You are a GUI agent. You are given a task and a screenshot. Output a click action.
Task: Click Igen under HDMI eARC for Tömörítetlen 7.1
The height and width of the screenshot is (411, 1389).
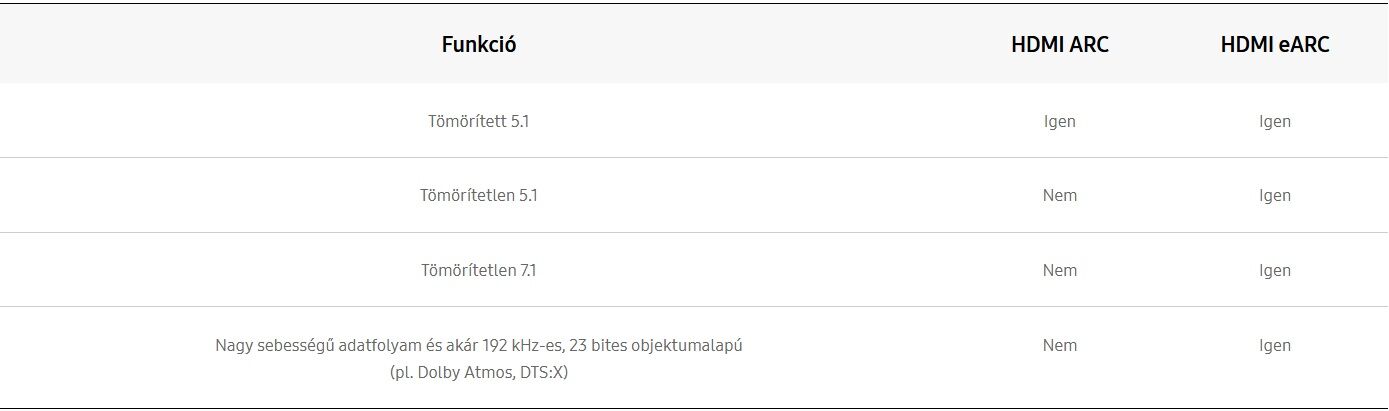(x=1275, y=270)
